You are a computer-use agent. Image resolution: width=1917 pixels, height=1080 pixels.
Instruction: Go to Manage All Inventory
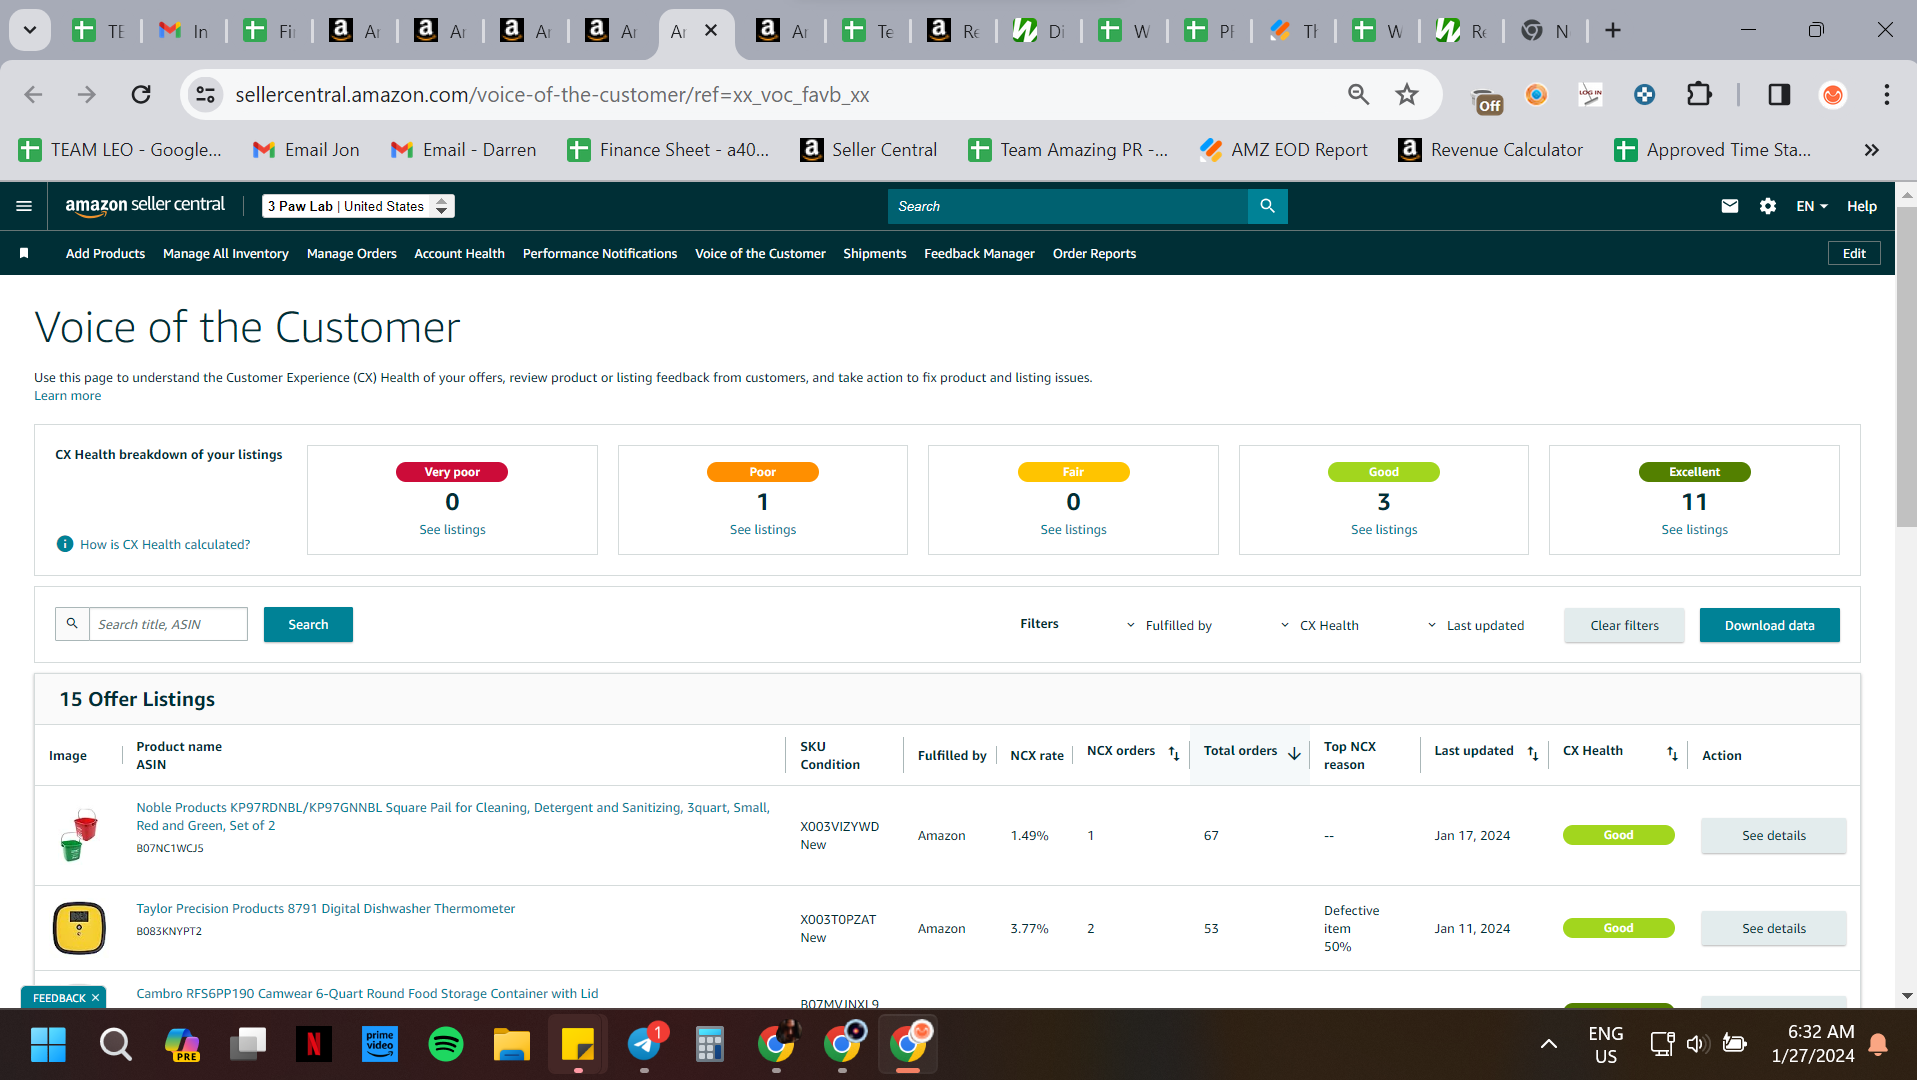(x=226, y=254)
